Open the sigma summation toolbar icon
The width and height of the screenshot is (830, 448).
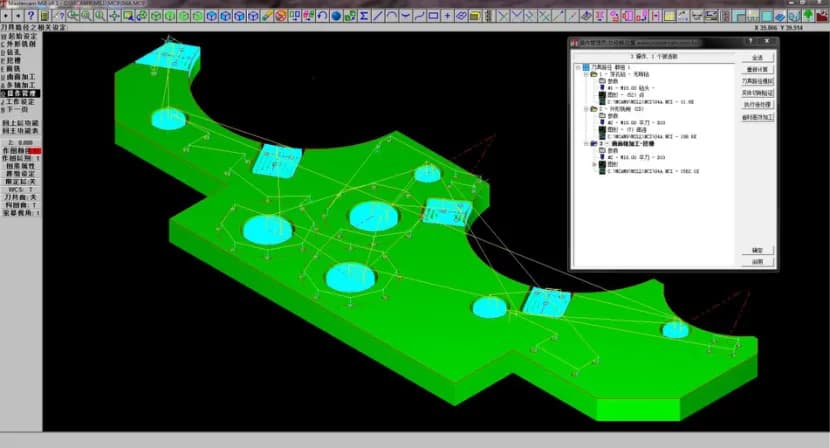tap(364, 16)
